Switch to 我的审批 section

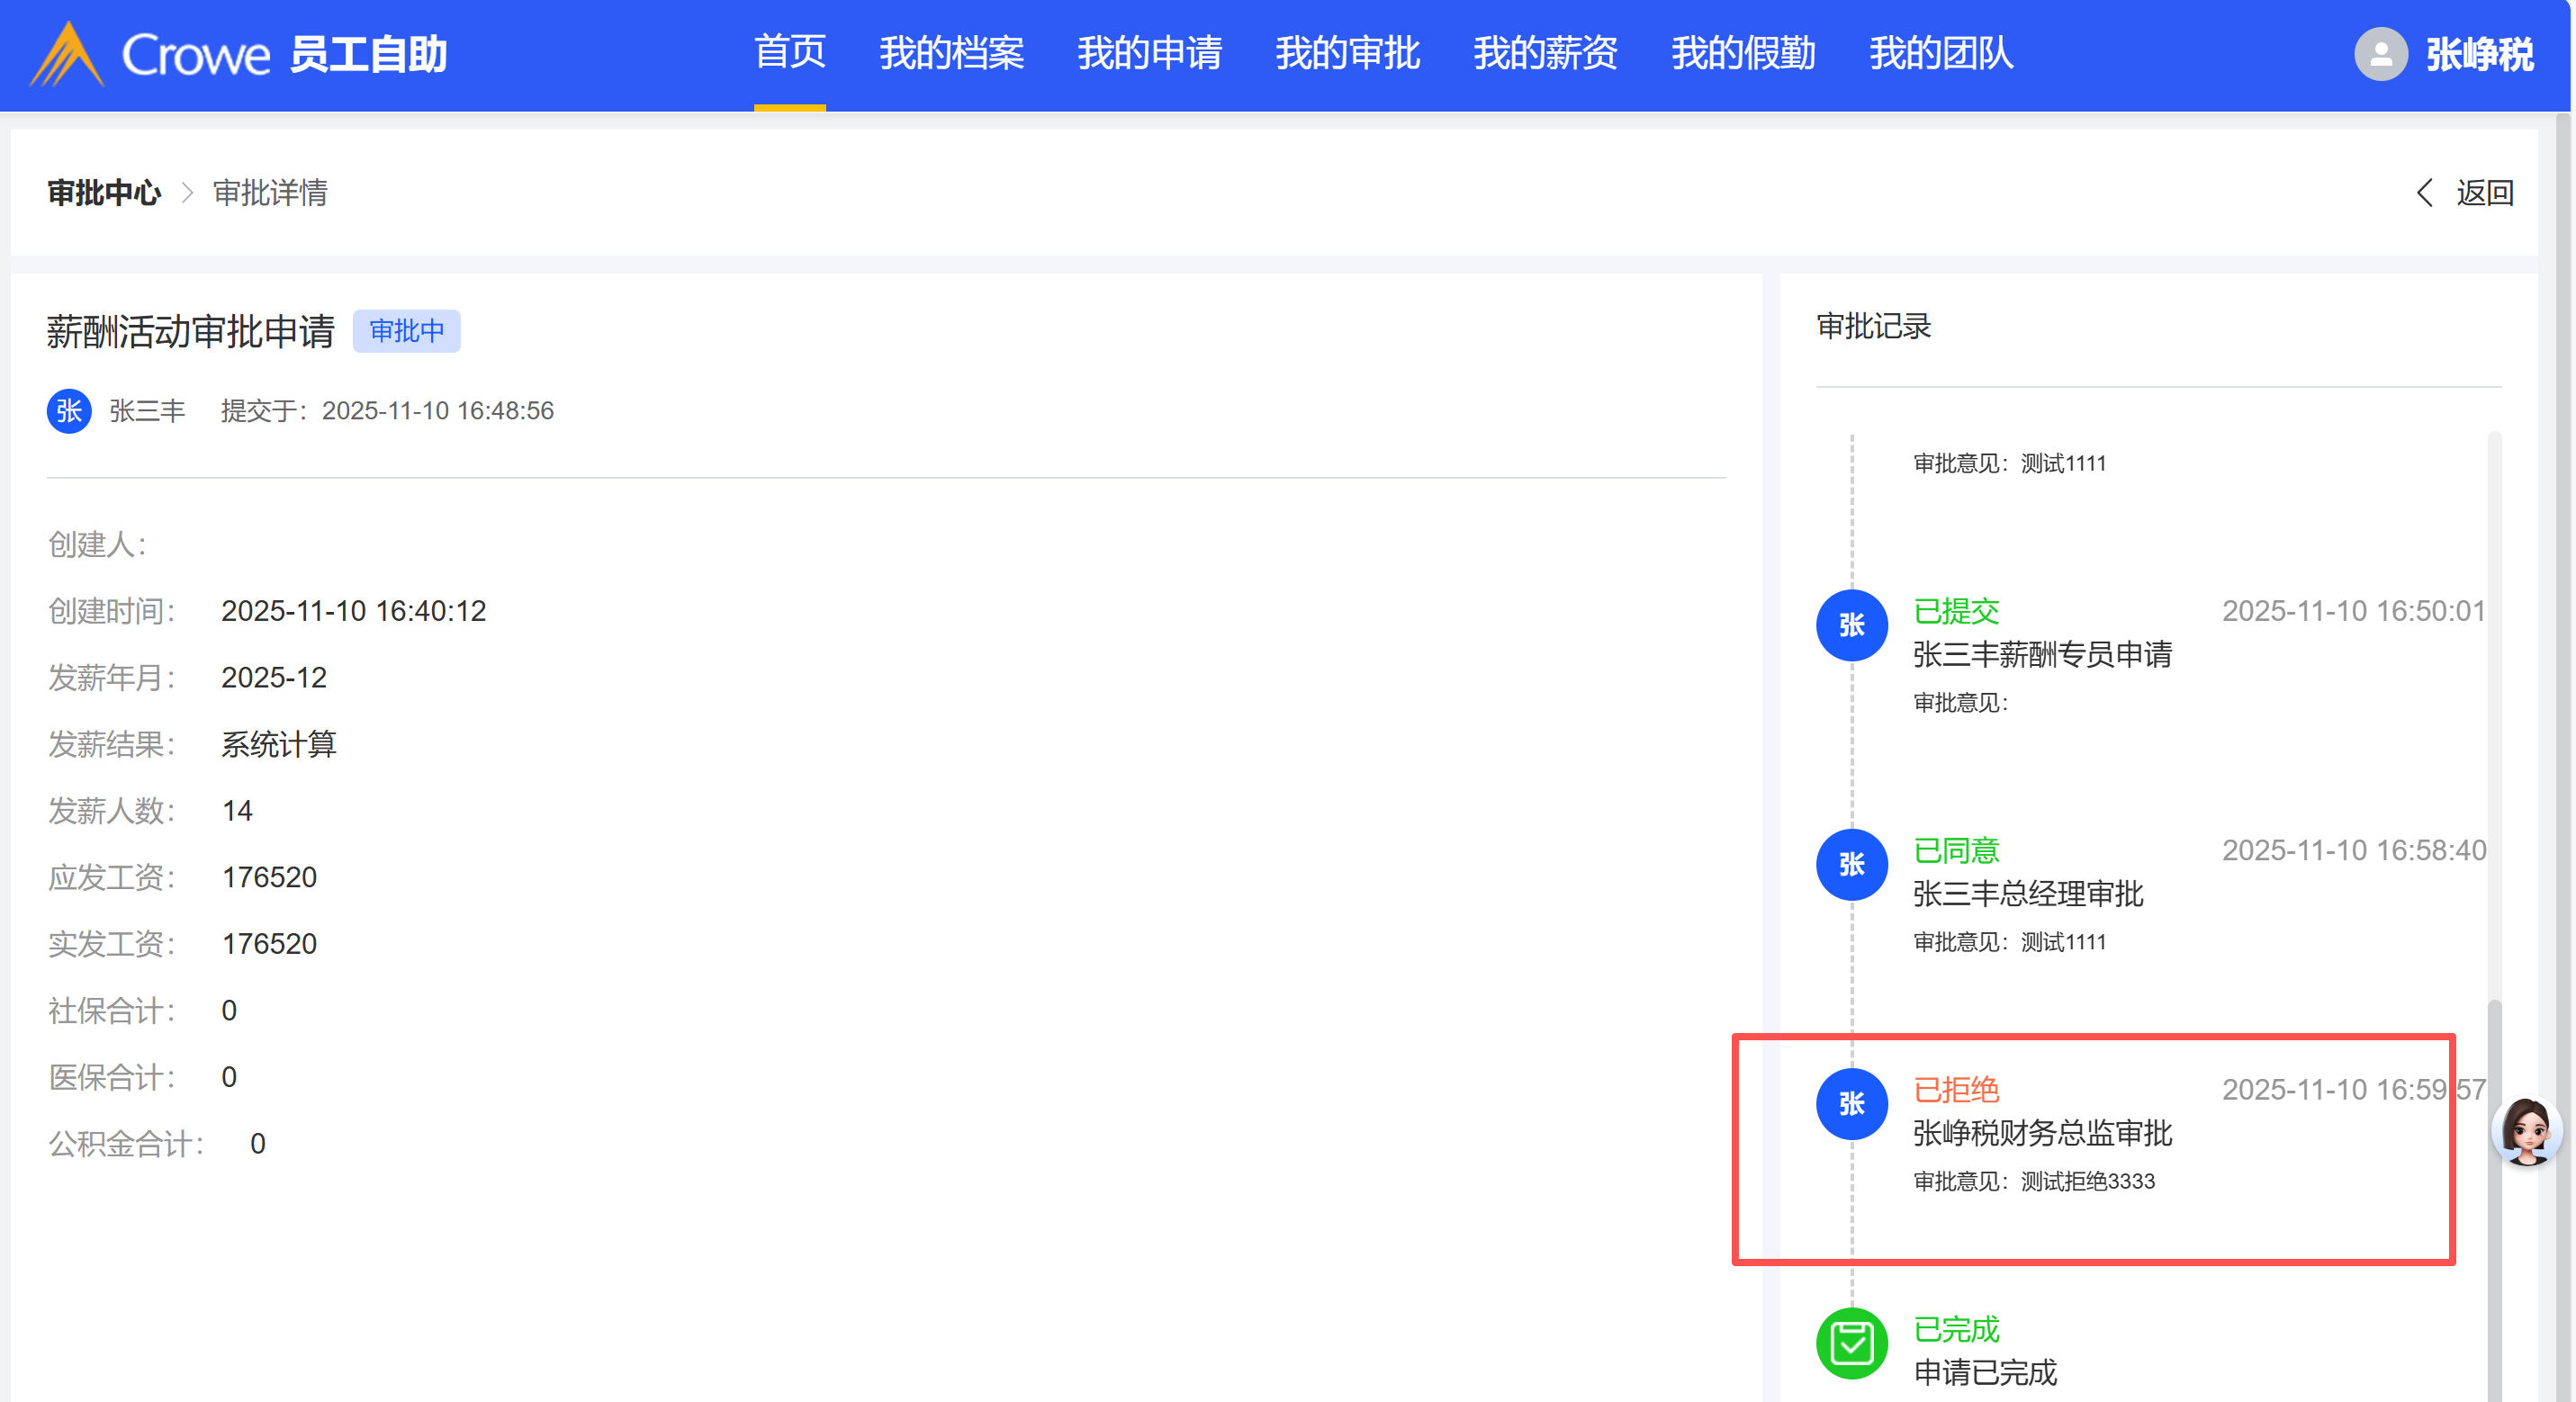[1347, 54]
